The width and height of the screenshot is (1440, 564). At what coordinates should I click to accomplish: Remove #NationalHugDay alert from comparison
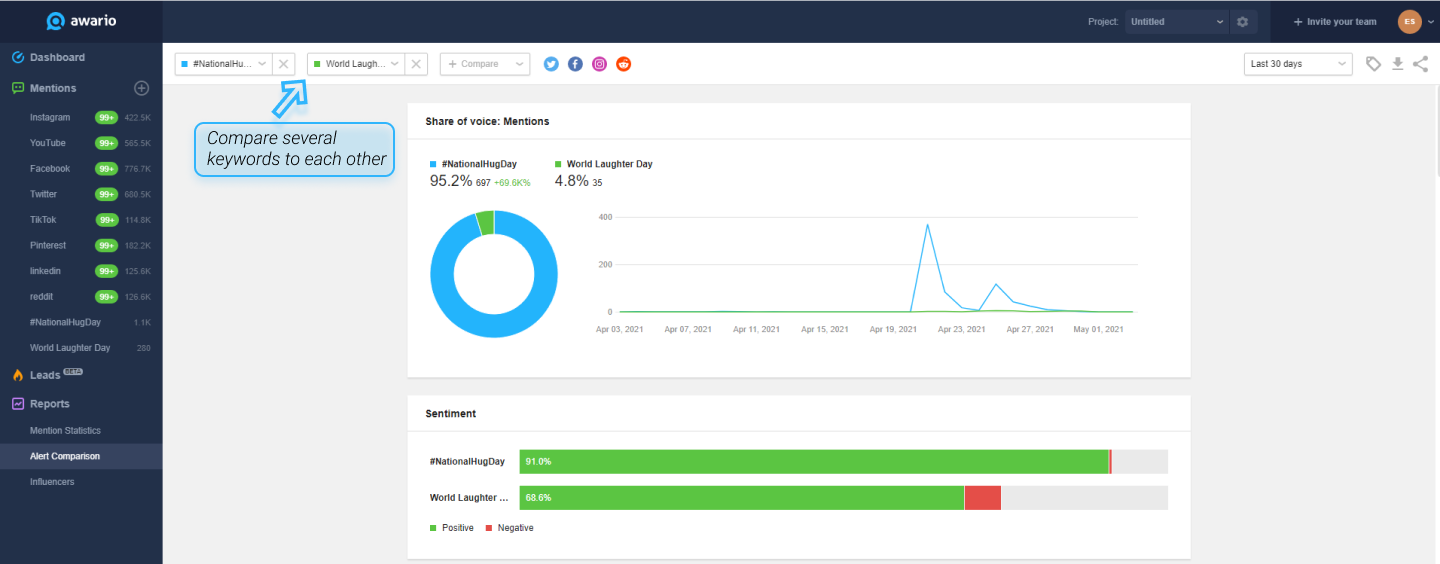tap(283, 64)
